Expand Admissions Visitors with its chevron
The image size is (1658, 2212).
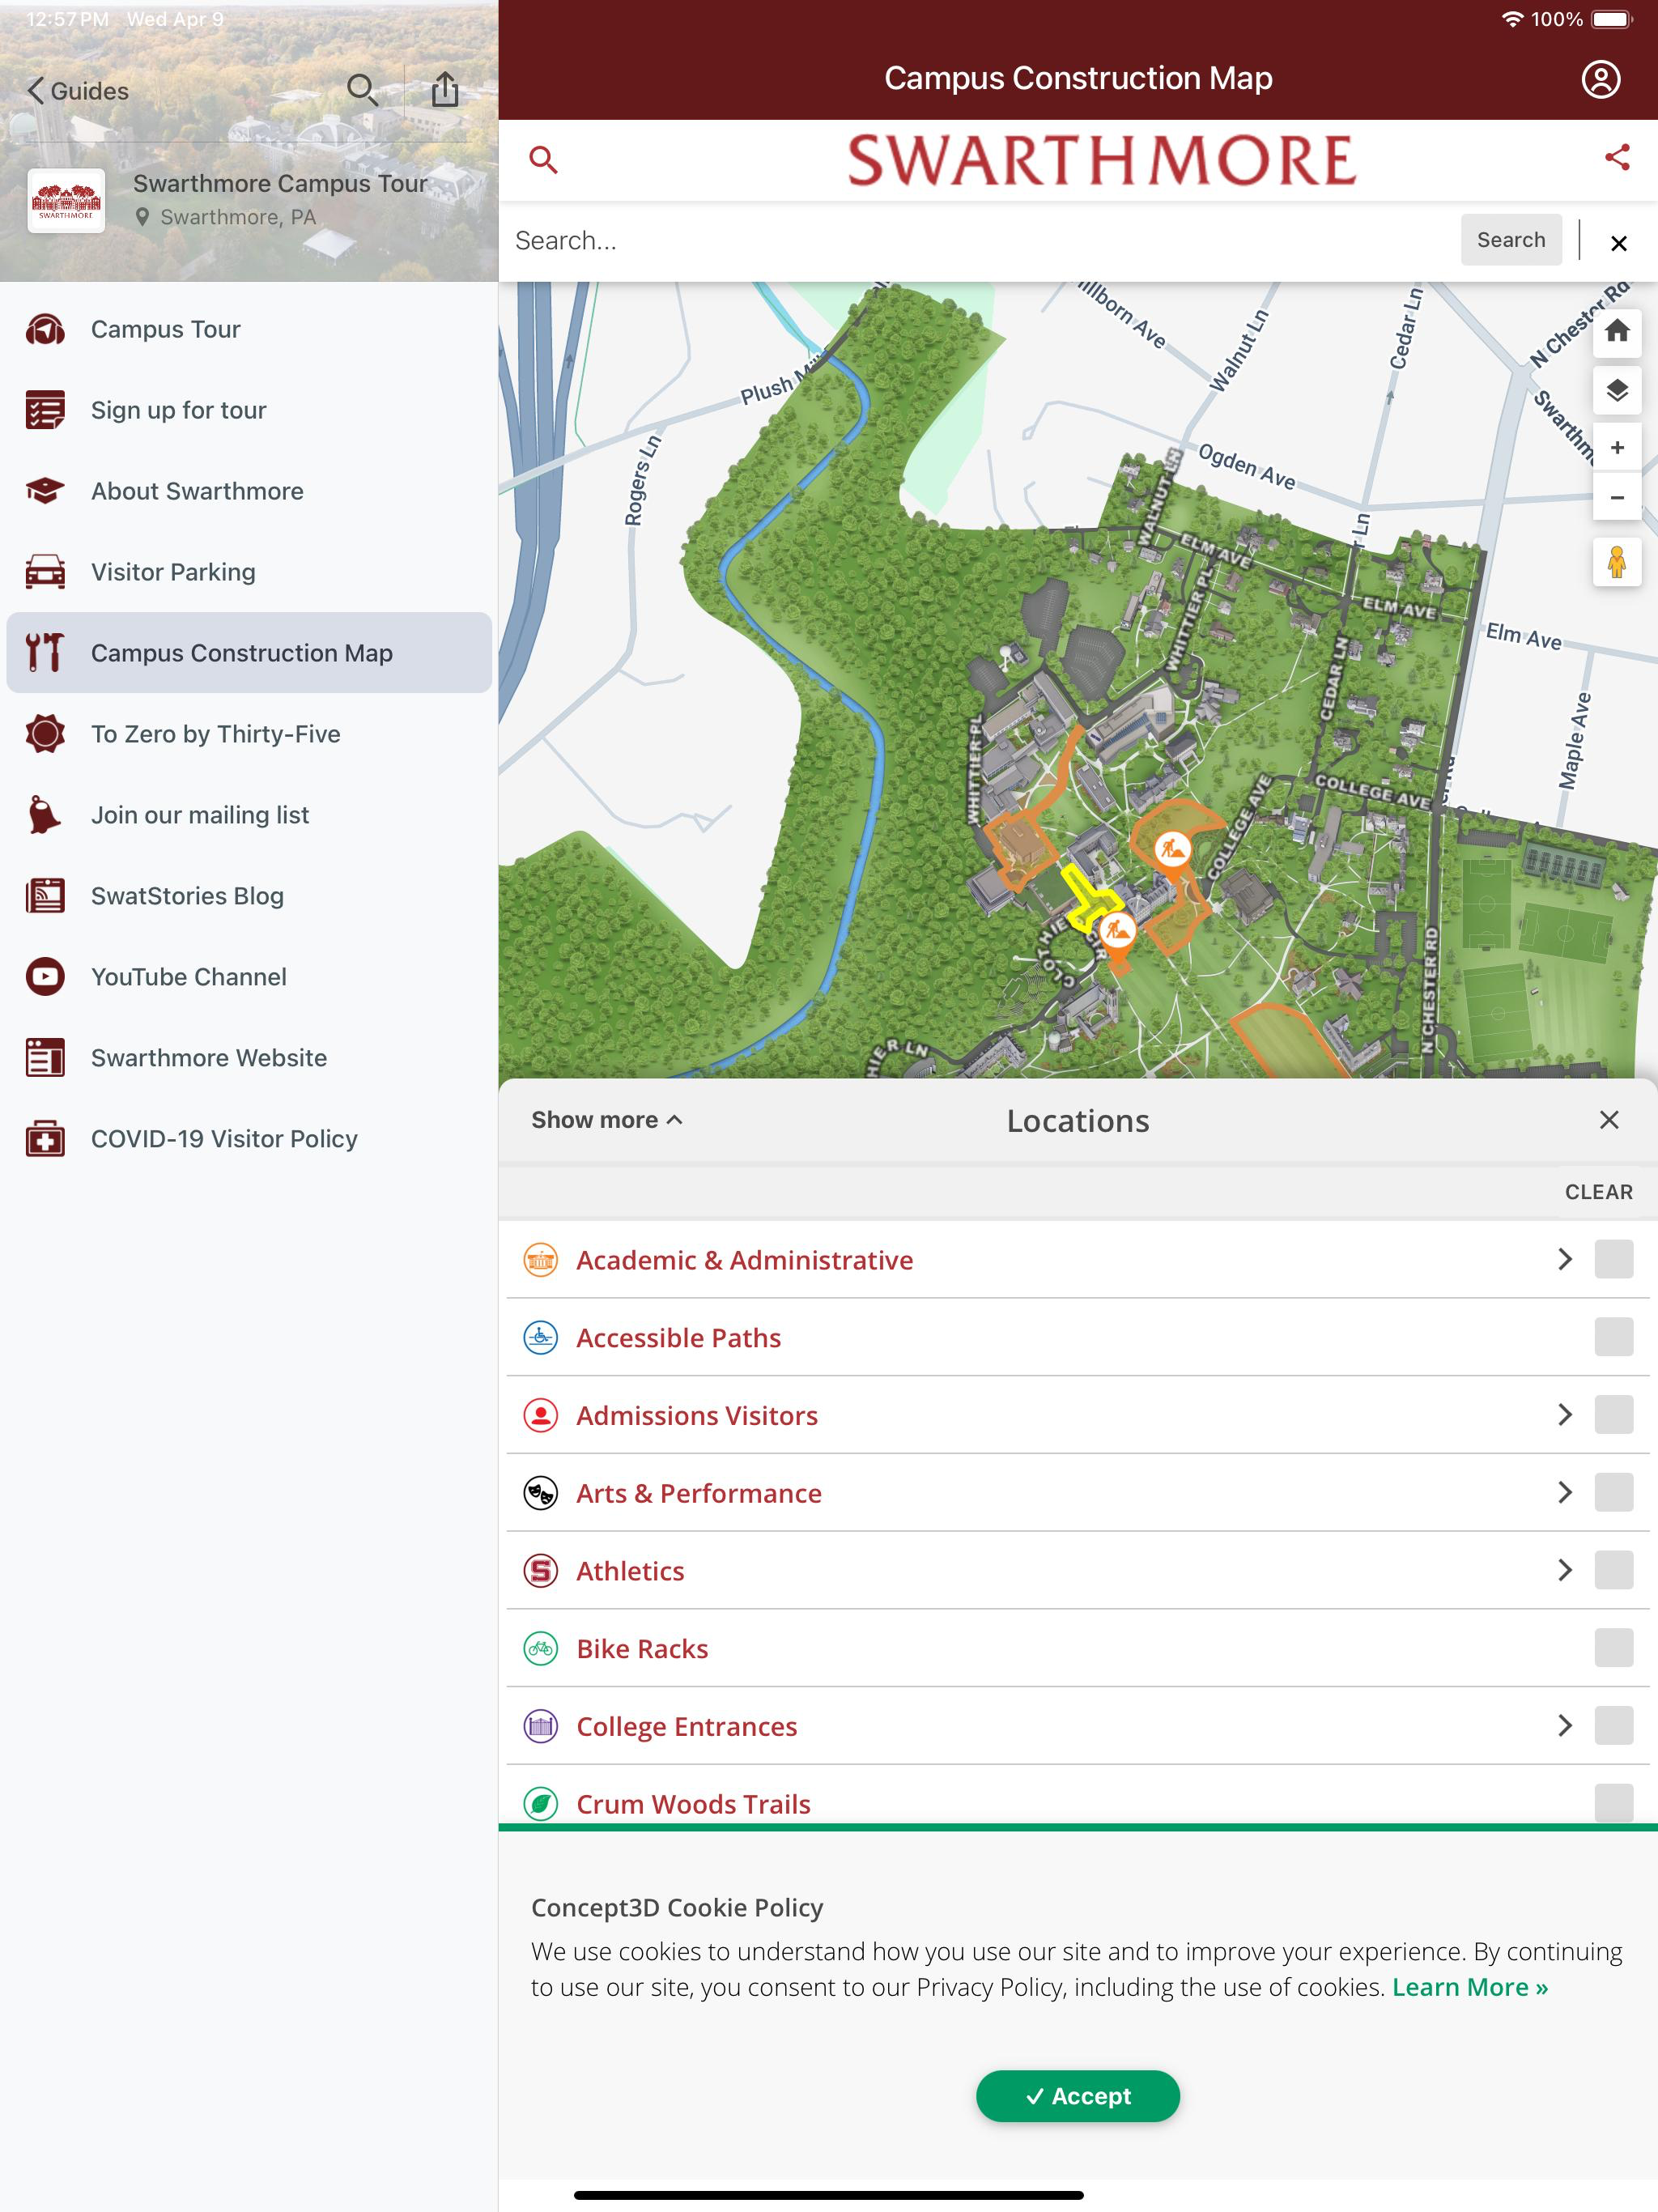(1565, 1415)
